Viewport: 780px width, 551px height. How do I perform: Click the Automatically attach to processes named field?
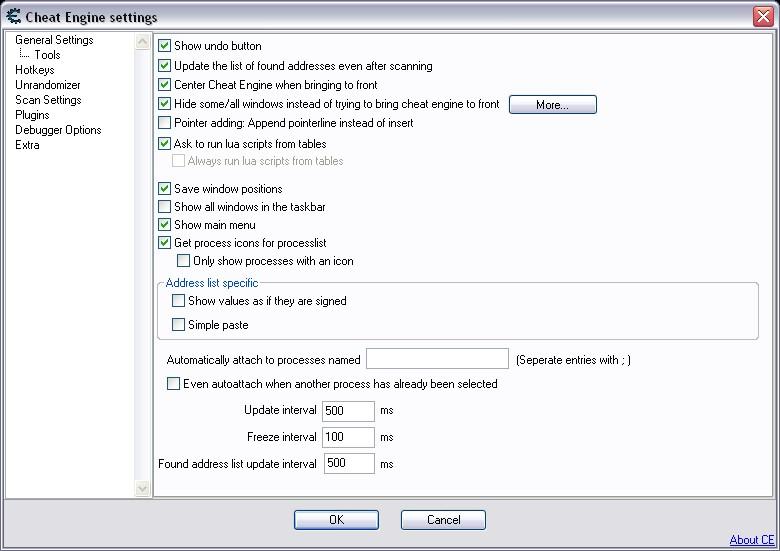coord(437,359)
